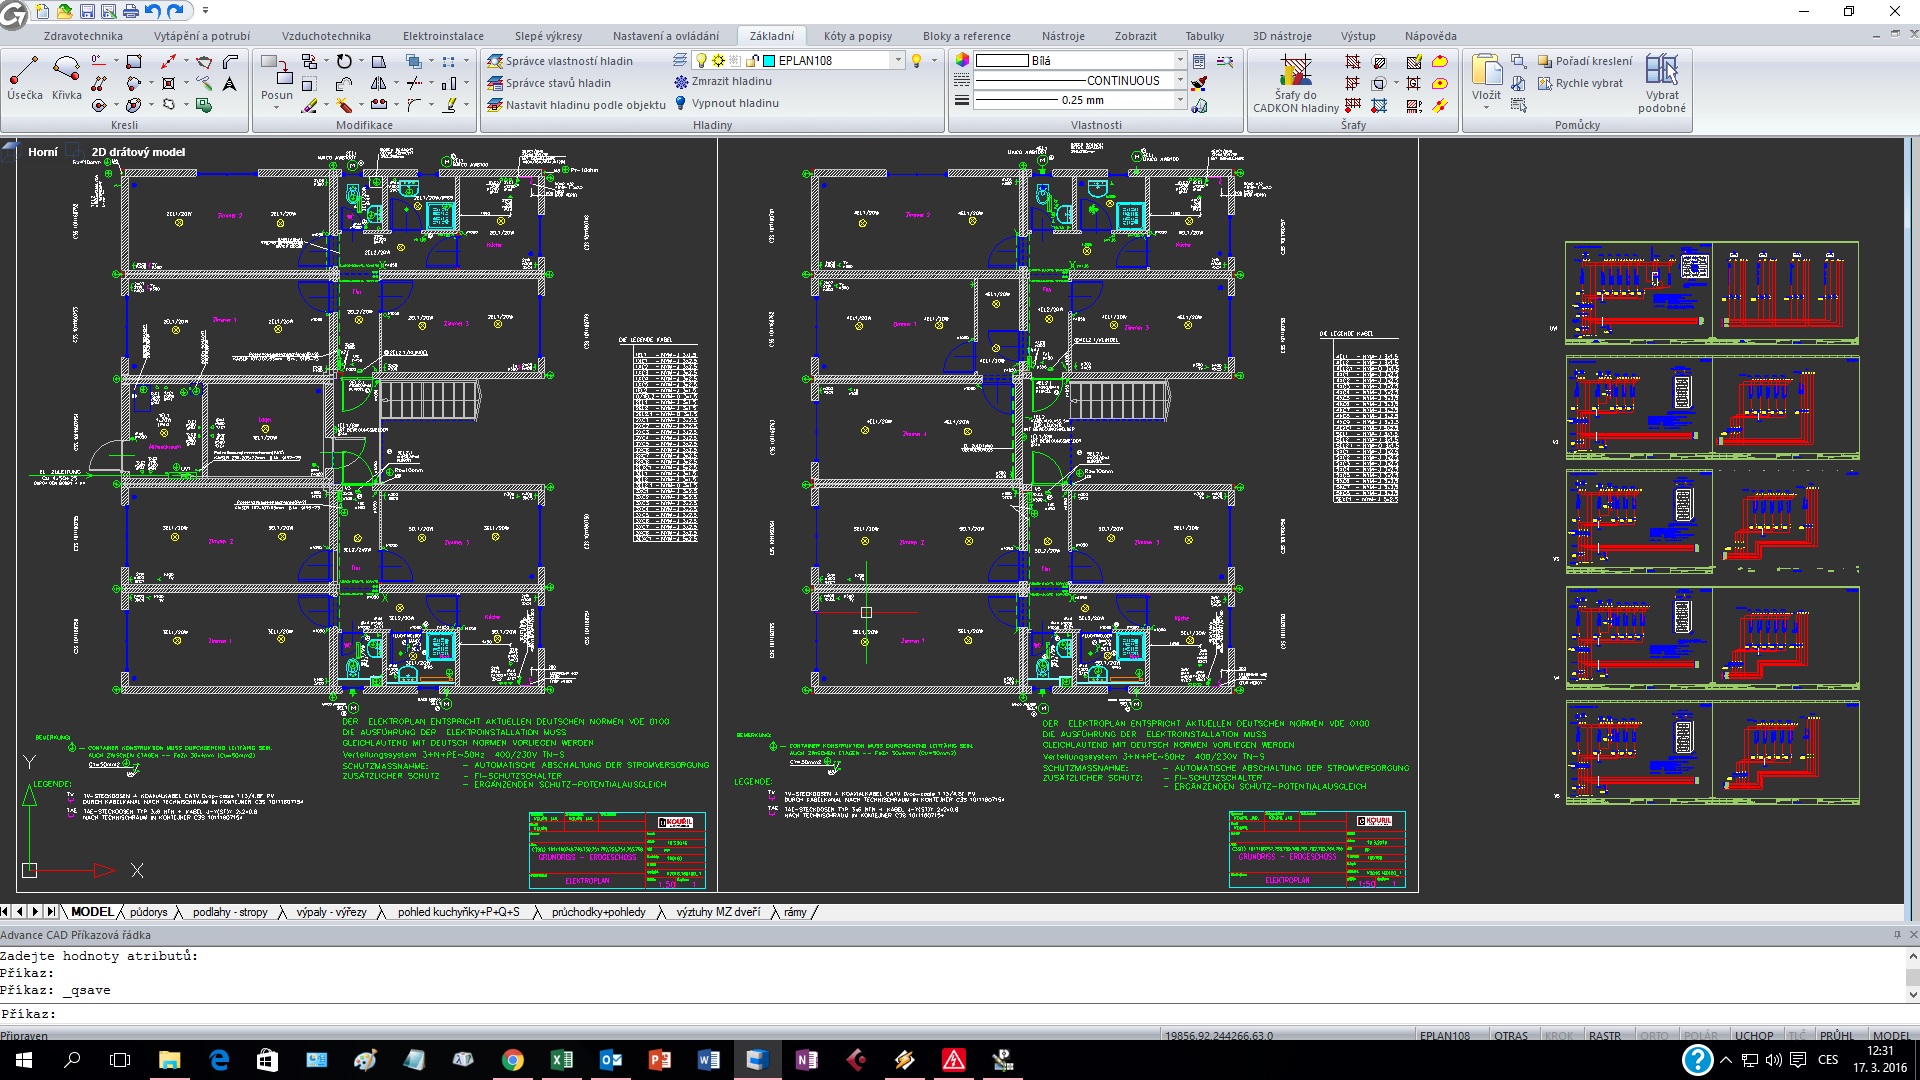Expand the arrow beside the layer light bulb icon
This screenshot has height=1080, width=1920.
[934, 60]
